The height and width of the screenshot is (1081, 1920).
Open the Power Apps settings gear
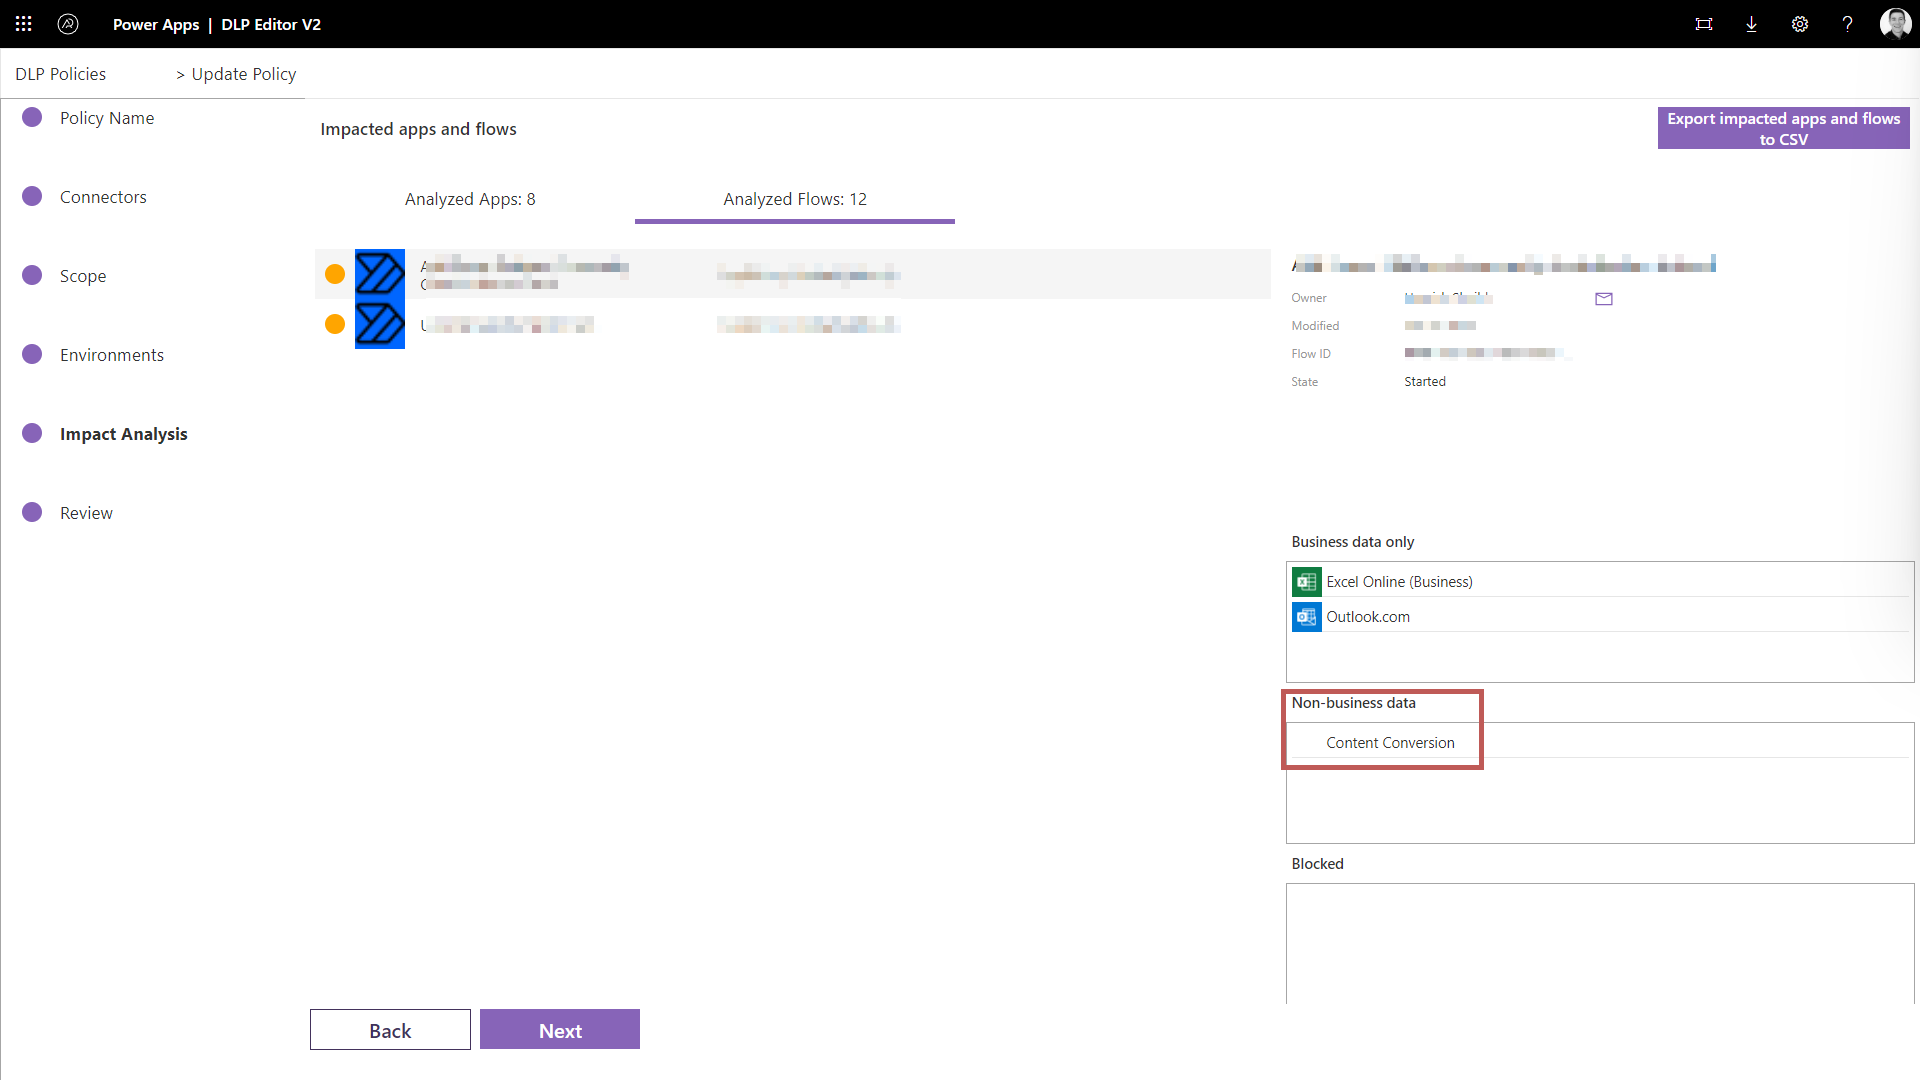tap(1800, 23)
